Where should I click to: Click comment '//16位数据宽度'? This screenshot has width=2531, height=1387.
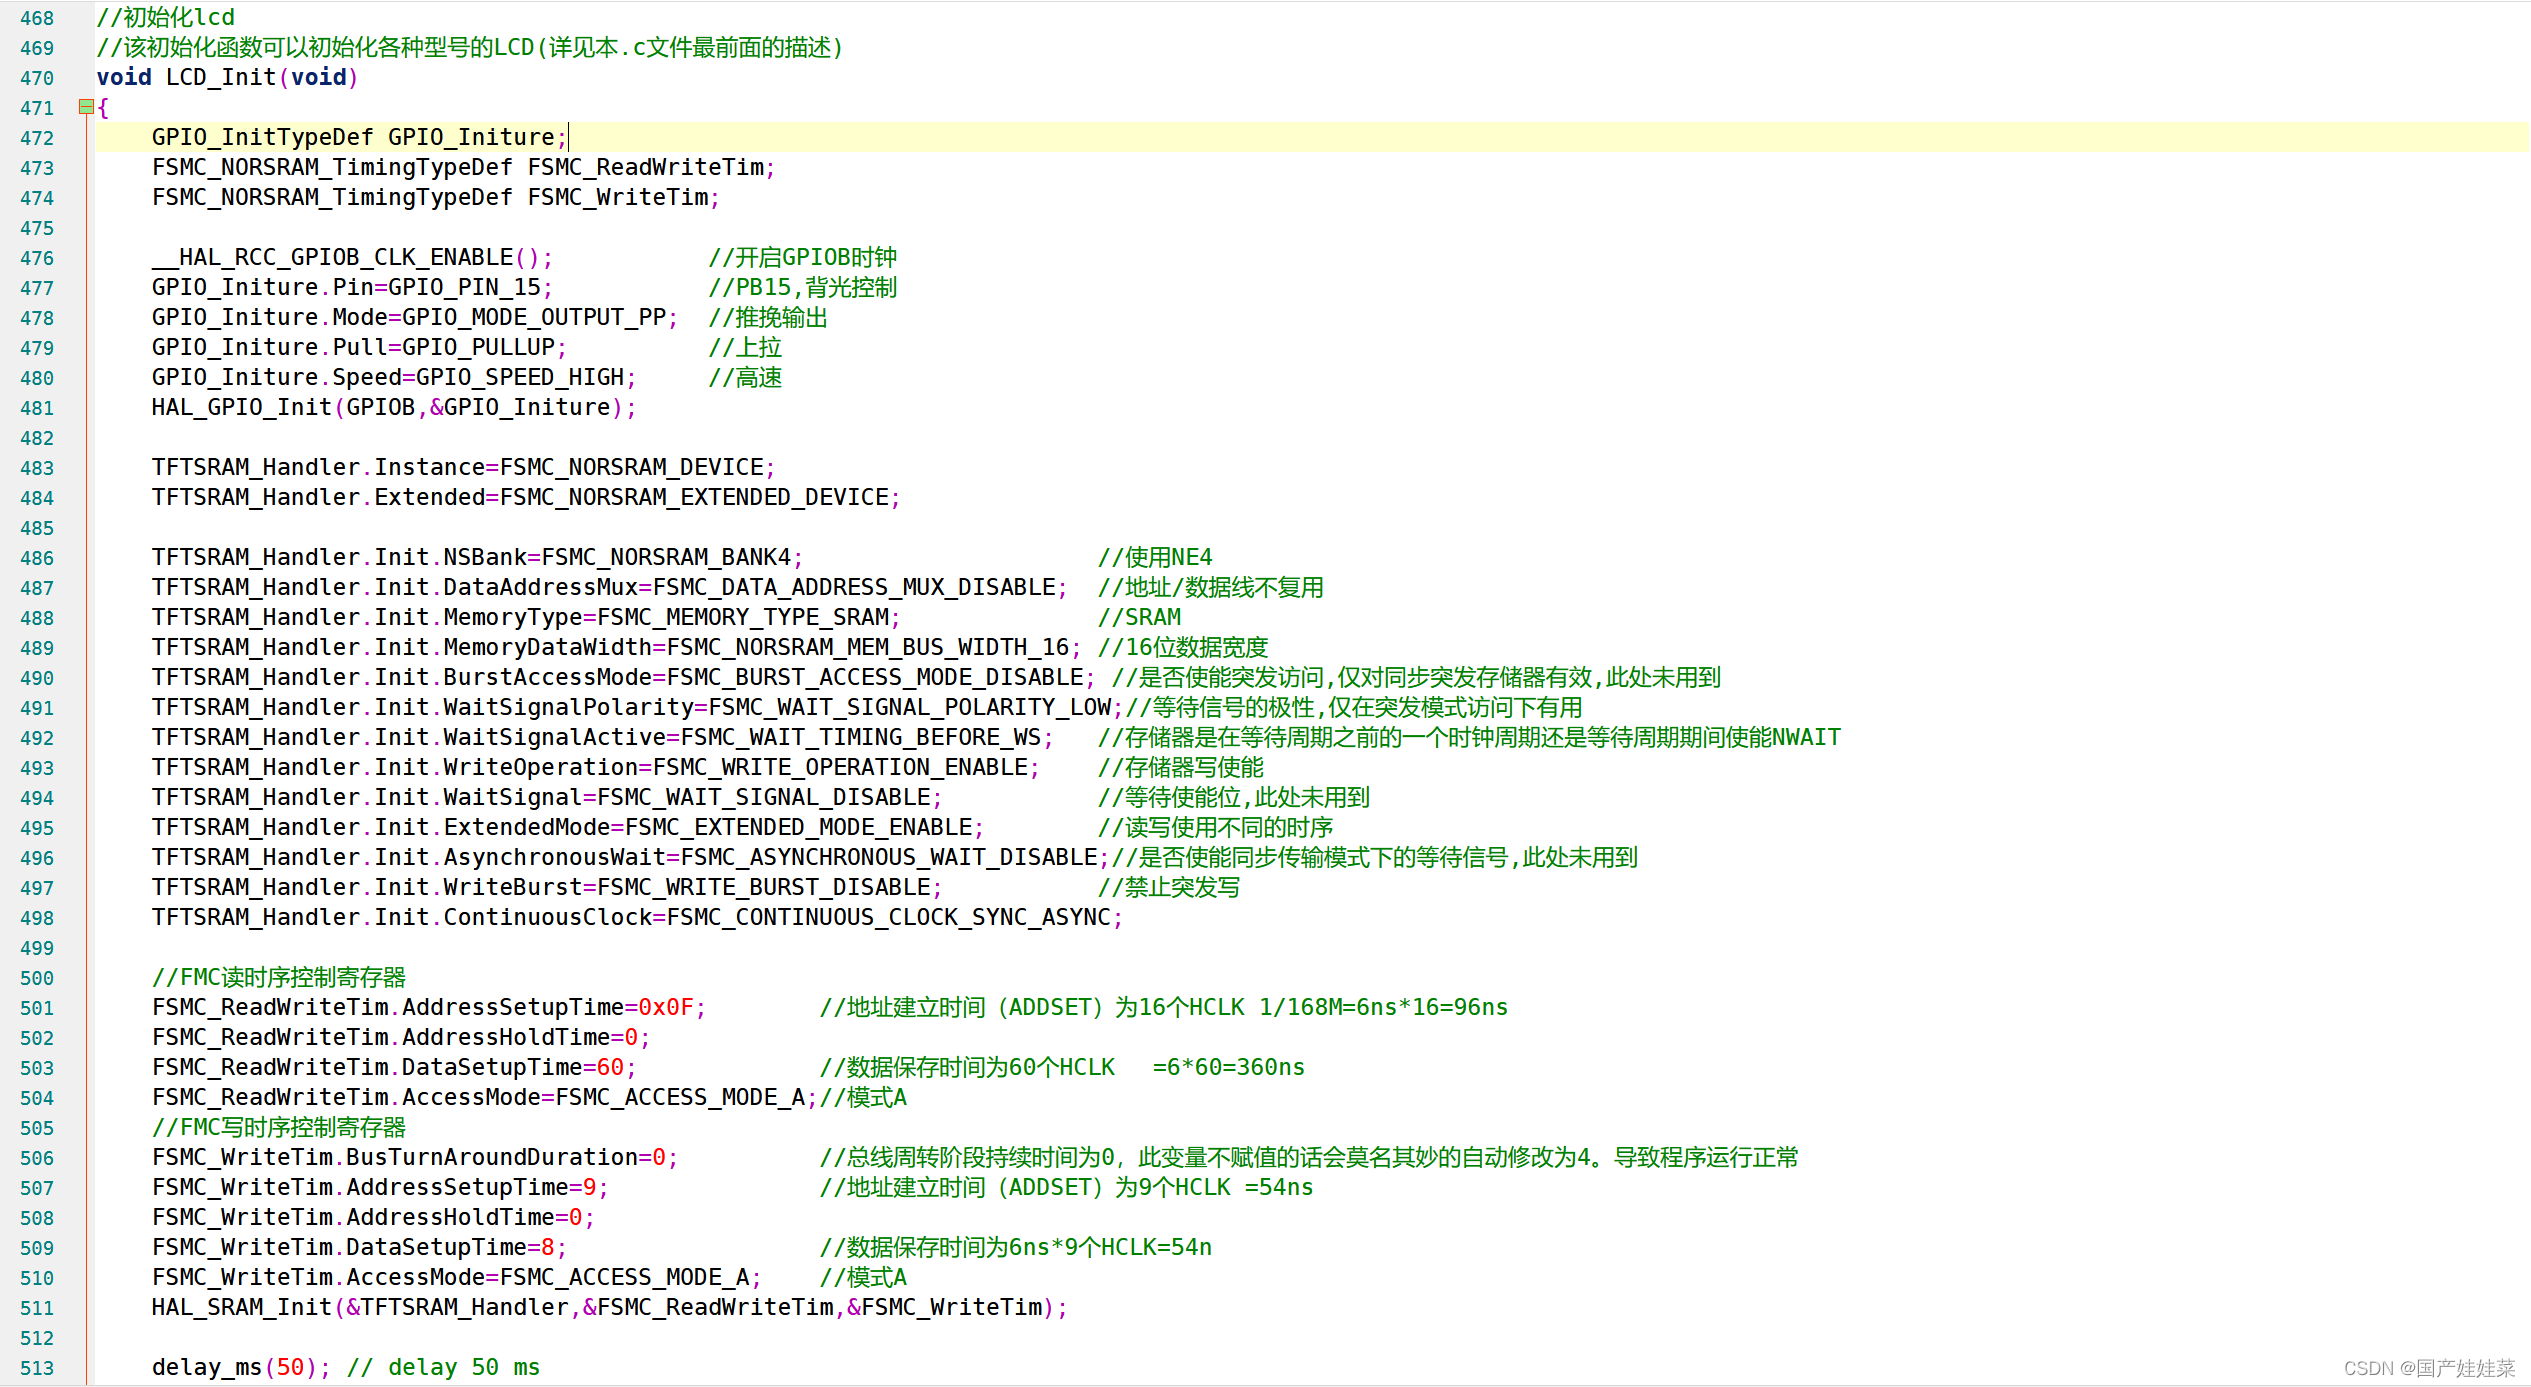coord(1183,647)
